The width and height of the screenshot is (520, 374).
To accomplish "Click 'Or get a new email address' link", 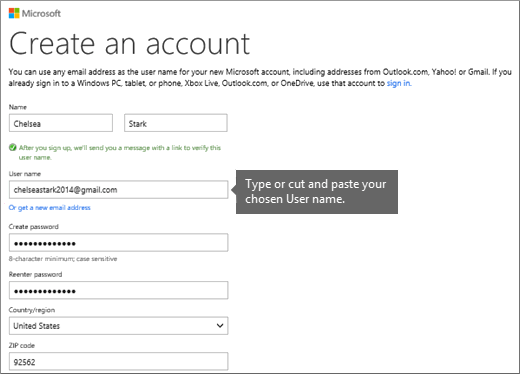I will coord(50,208).
